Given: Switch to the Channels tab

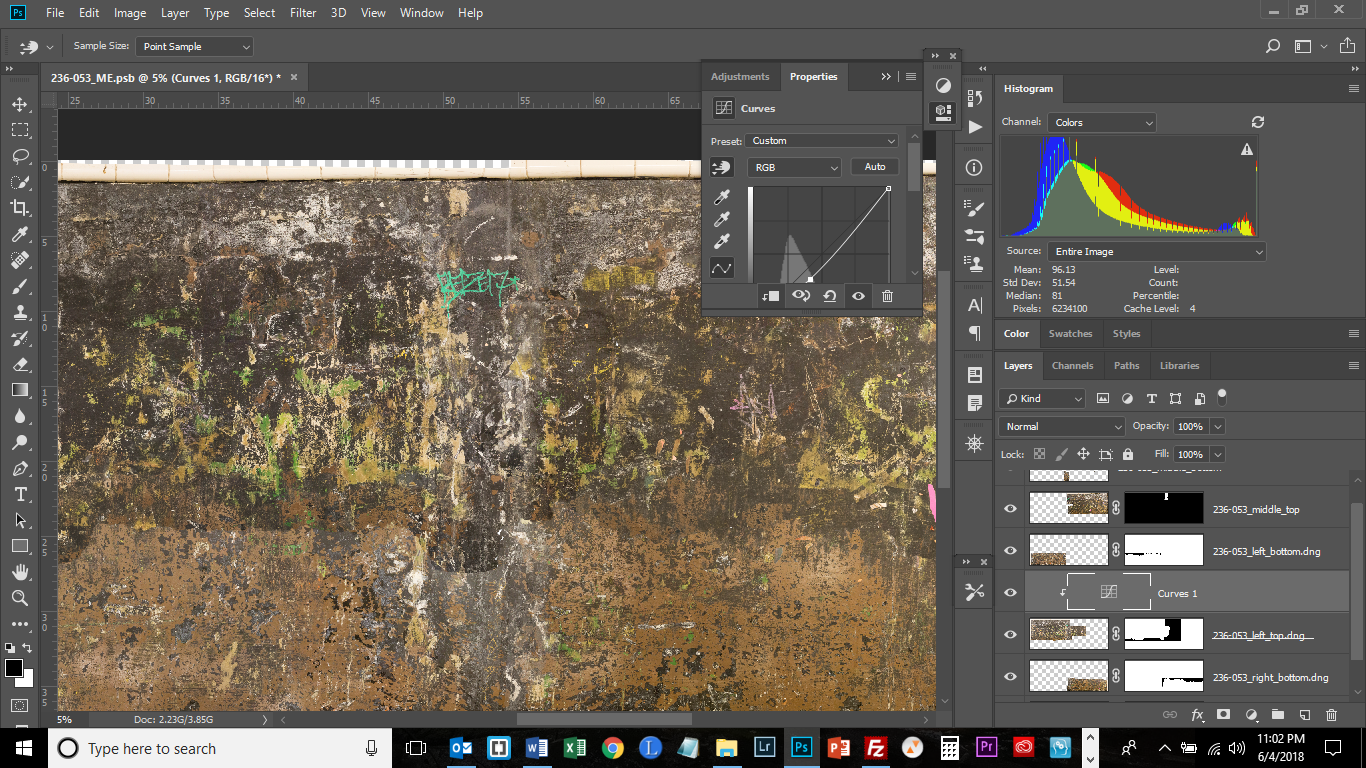Looking at the screenshot, I should pyautogui.click(x=1072, y=366).
